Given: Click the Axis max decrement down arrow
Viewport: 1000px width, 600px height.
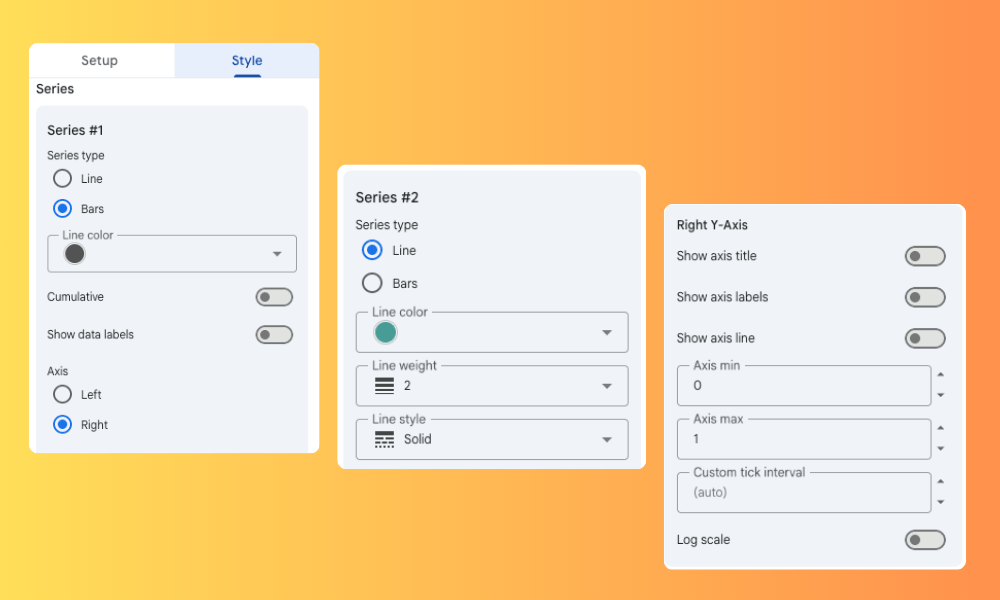Looking at the screenshot, I should 940,449.
